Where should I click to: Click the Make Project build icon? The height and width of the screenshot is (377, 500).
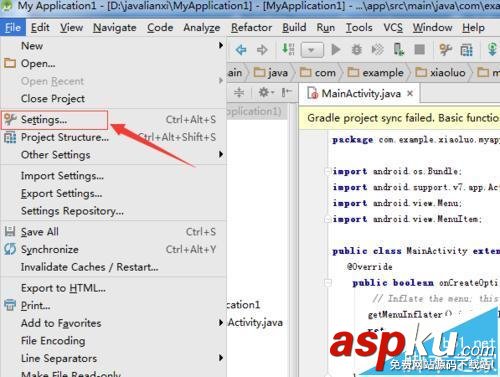[288, 49]
